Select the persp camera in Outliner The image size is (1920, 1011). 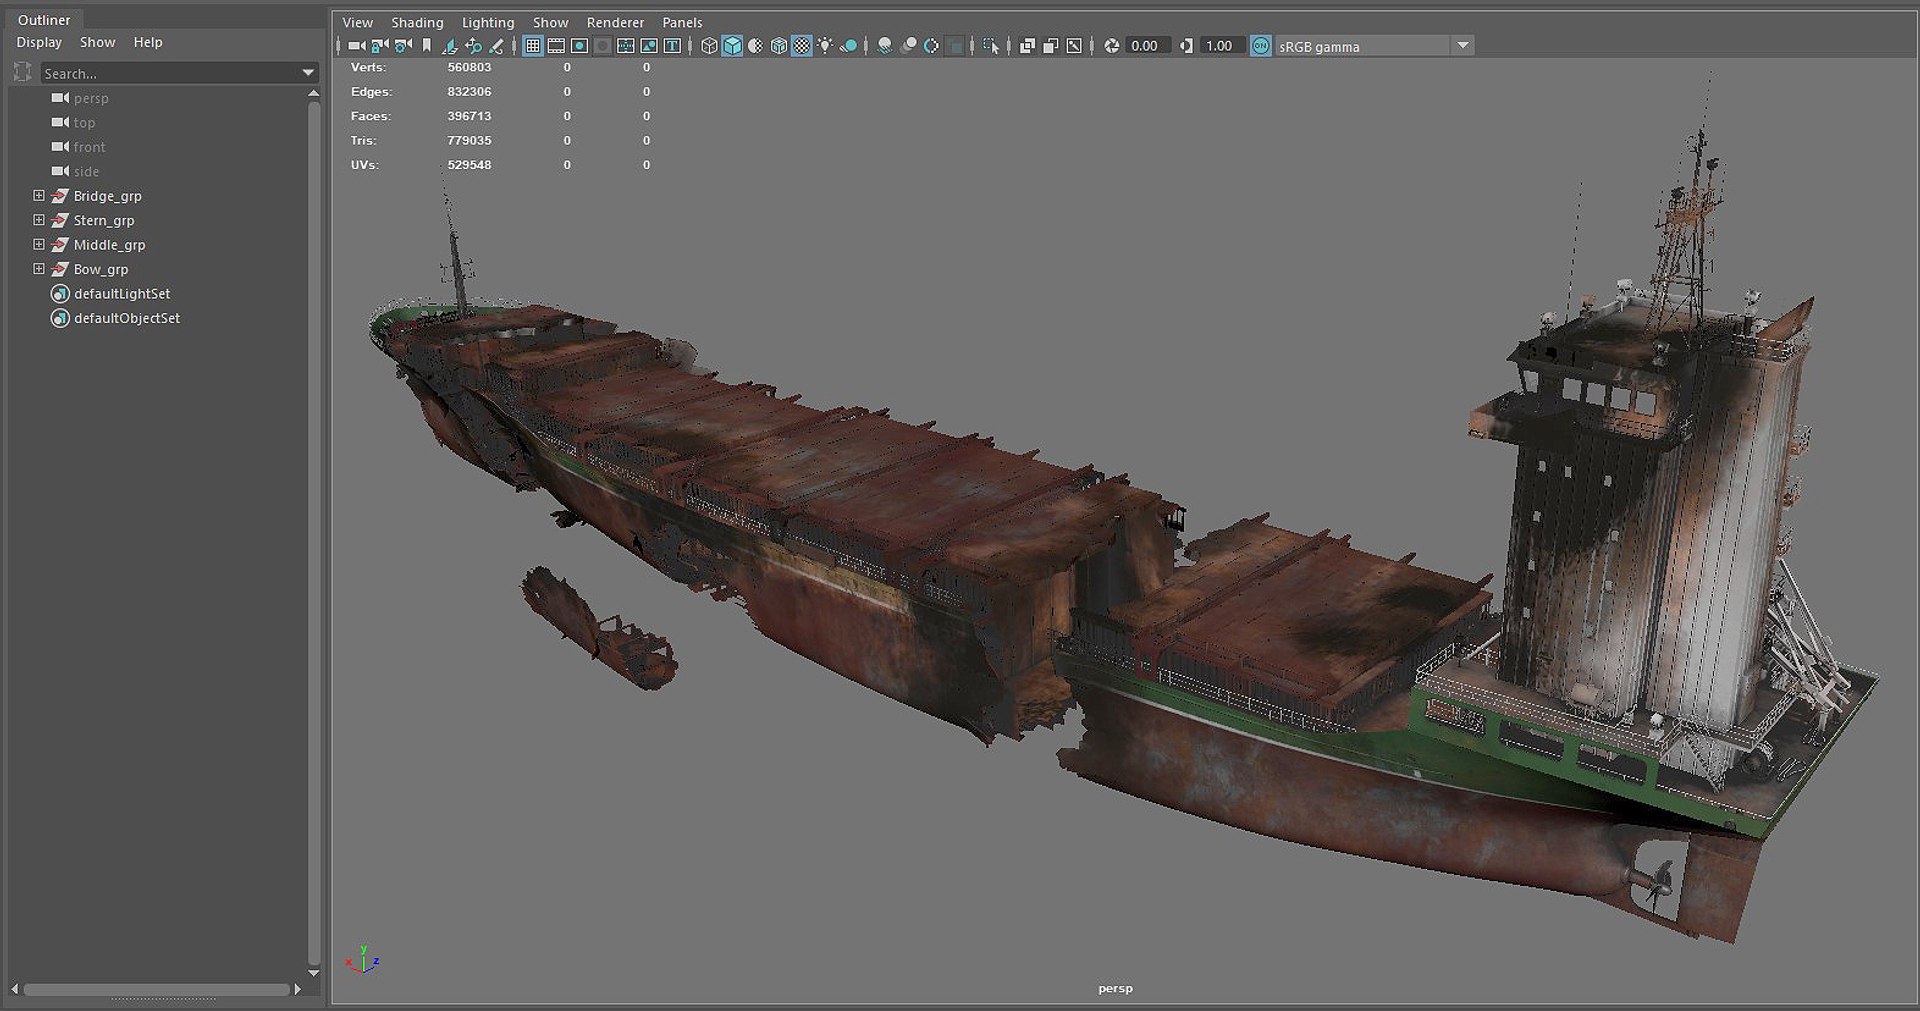tap(91, 98)
